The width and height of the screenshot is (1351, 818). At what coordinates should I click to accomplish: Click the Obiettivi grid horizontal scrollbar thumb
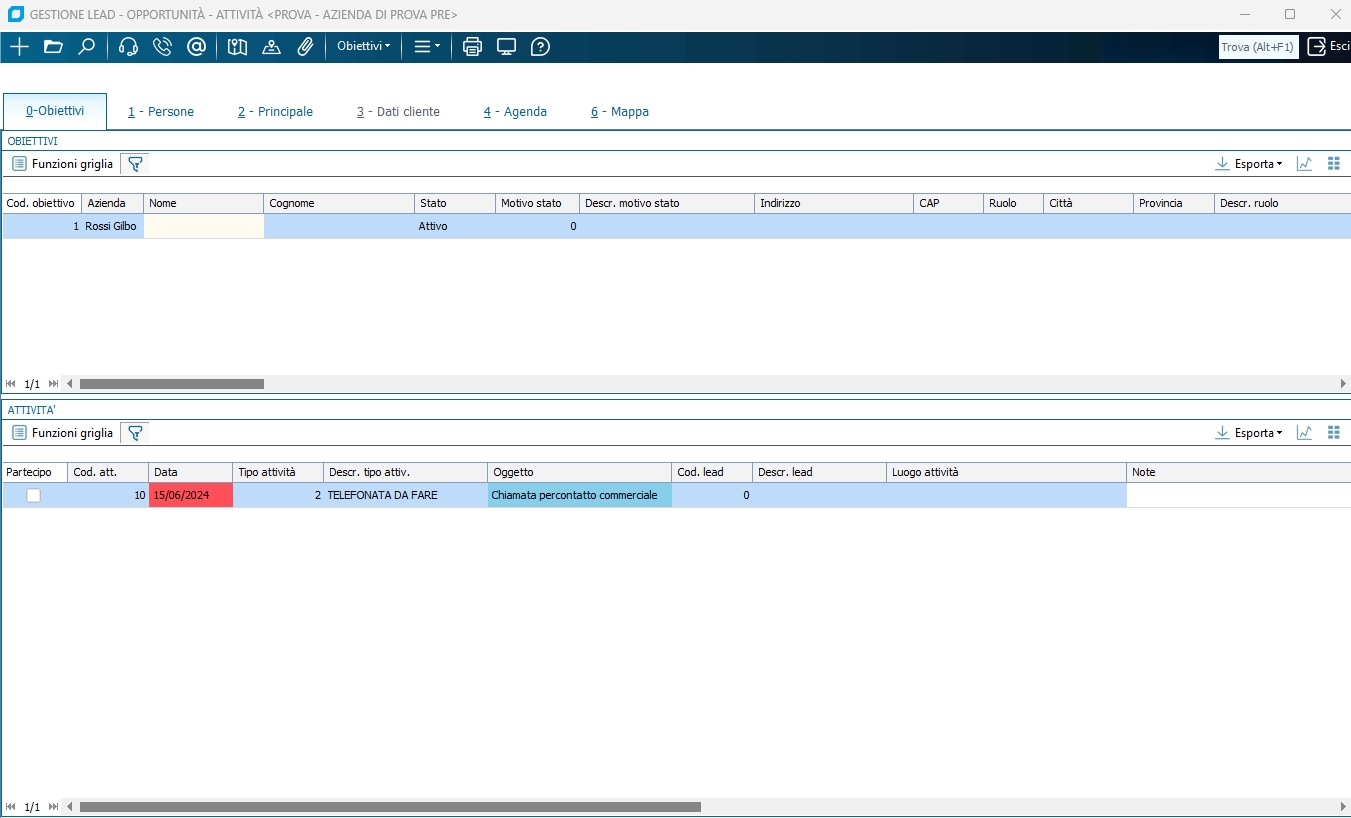coord(171,384)
